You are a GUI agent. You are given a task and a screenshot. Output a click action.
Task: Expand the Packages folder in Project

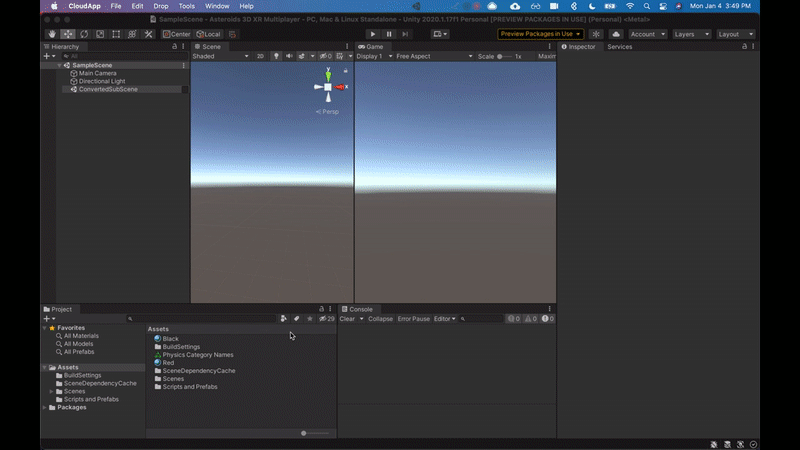click(45, 407)
